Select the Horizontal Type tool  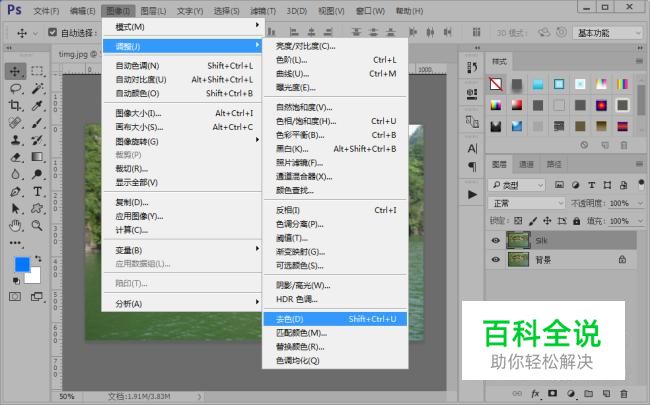pos(37,192)
